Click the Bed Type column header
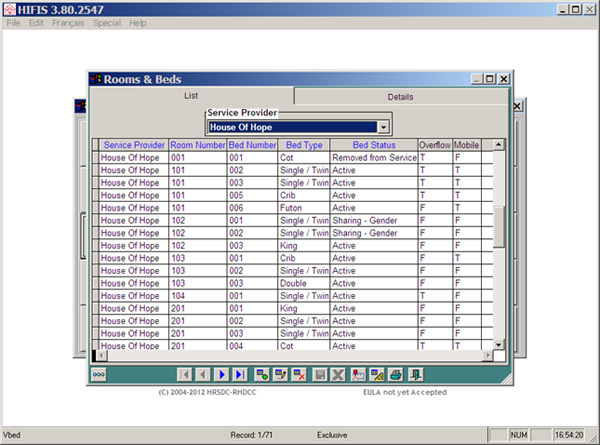The height and width of the screenshot is (445, 600). pos(304,145)
